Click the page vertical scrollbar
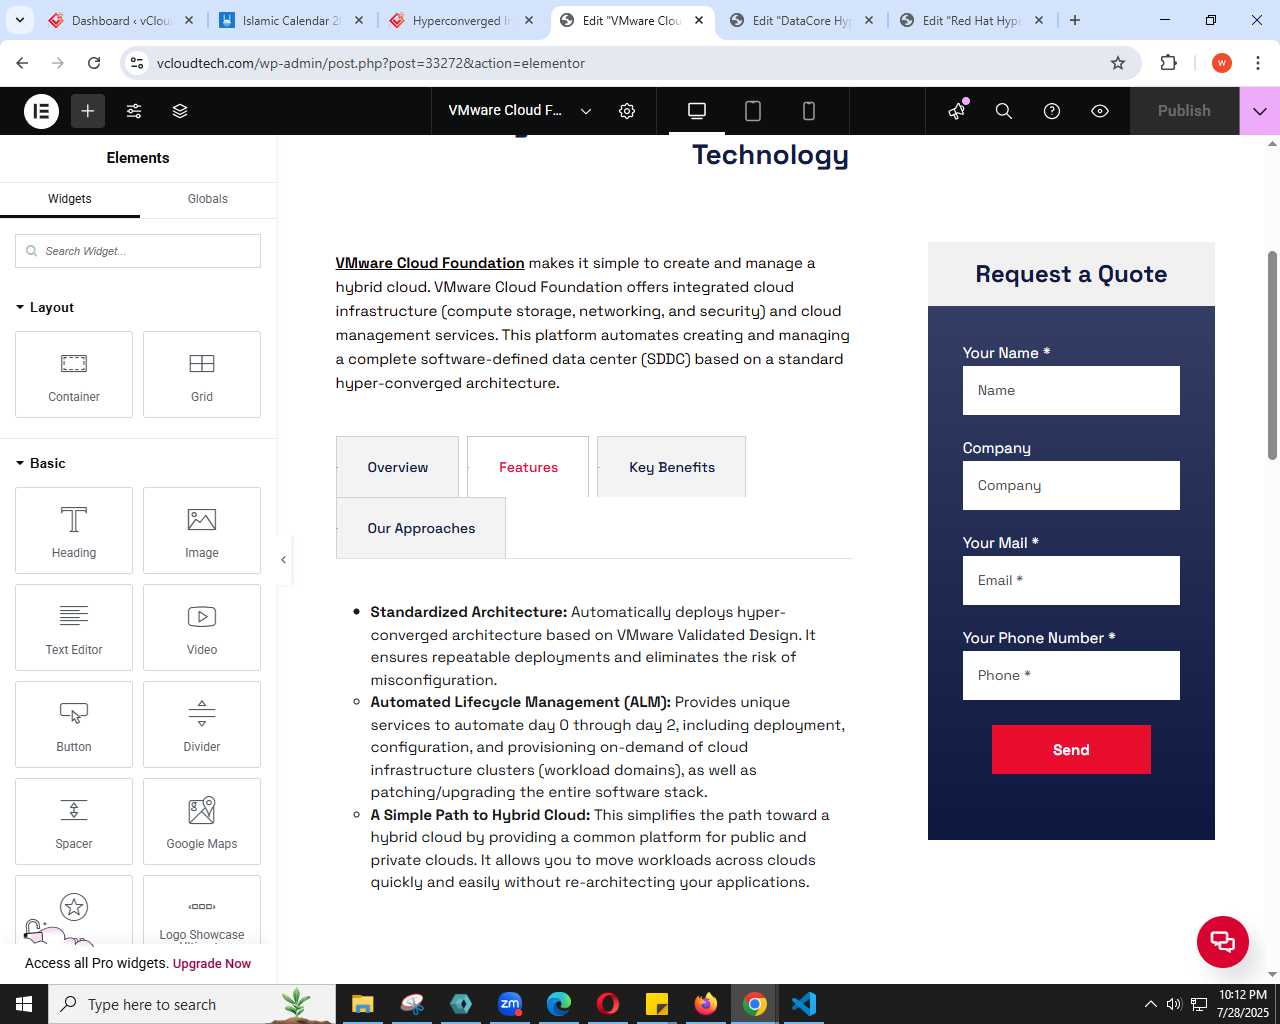 pyautogui.click(x=1272, y=355)
